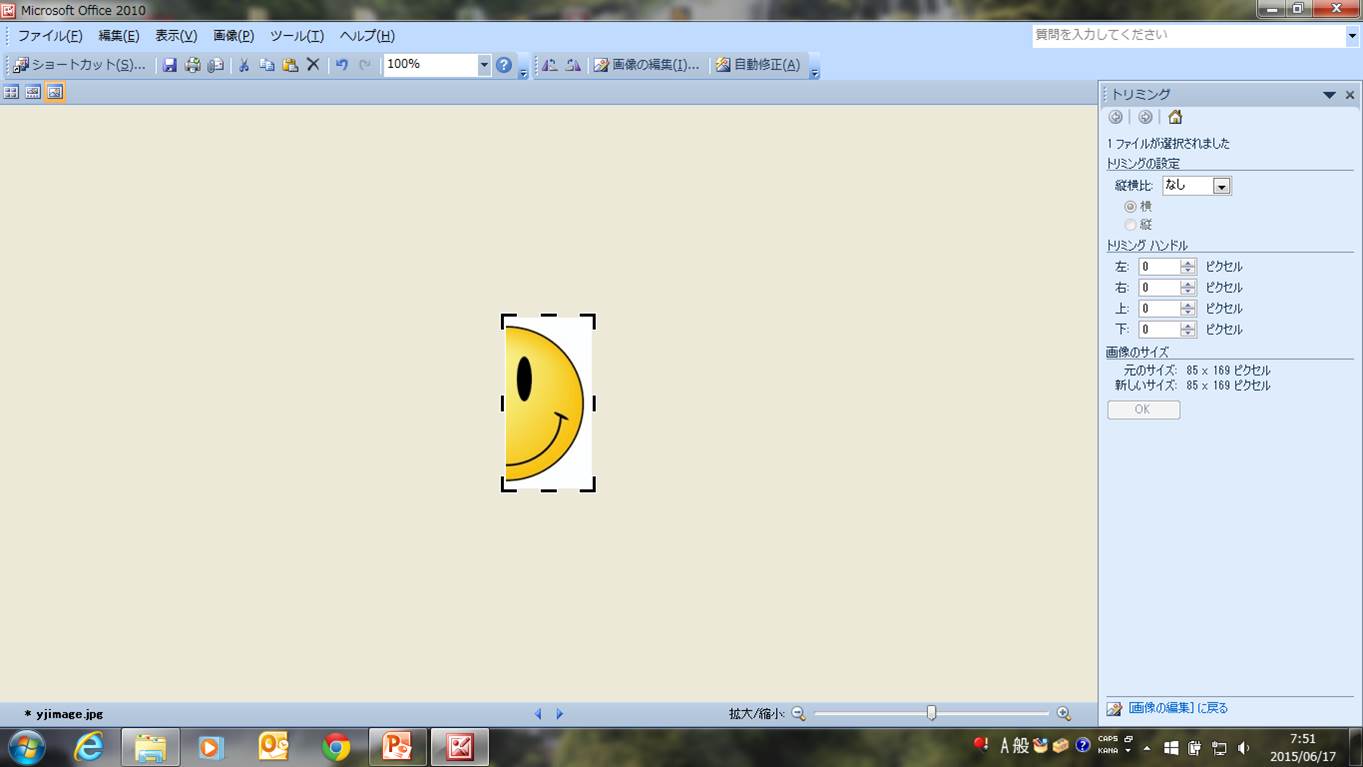This screenshot has height=767, width=1363.
Task: Go back in the トリミング task pane
Action: tap(1116, 117)
